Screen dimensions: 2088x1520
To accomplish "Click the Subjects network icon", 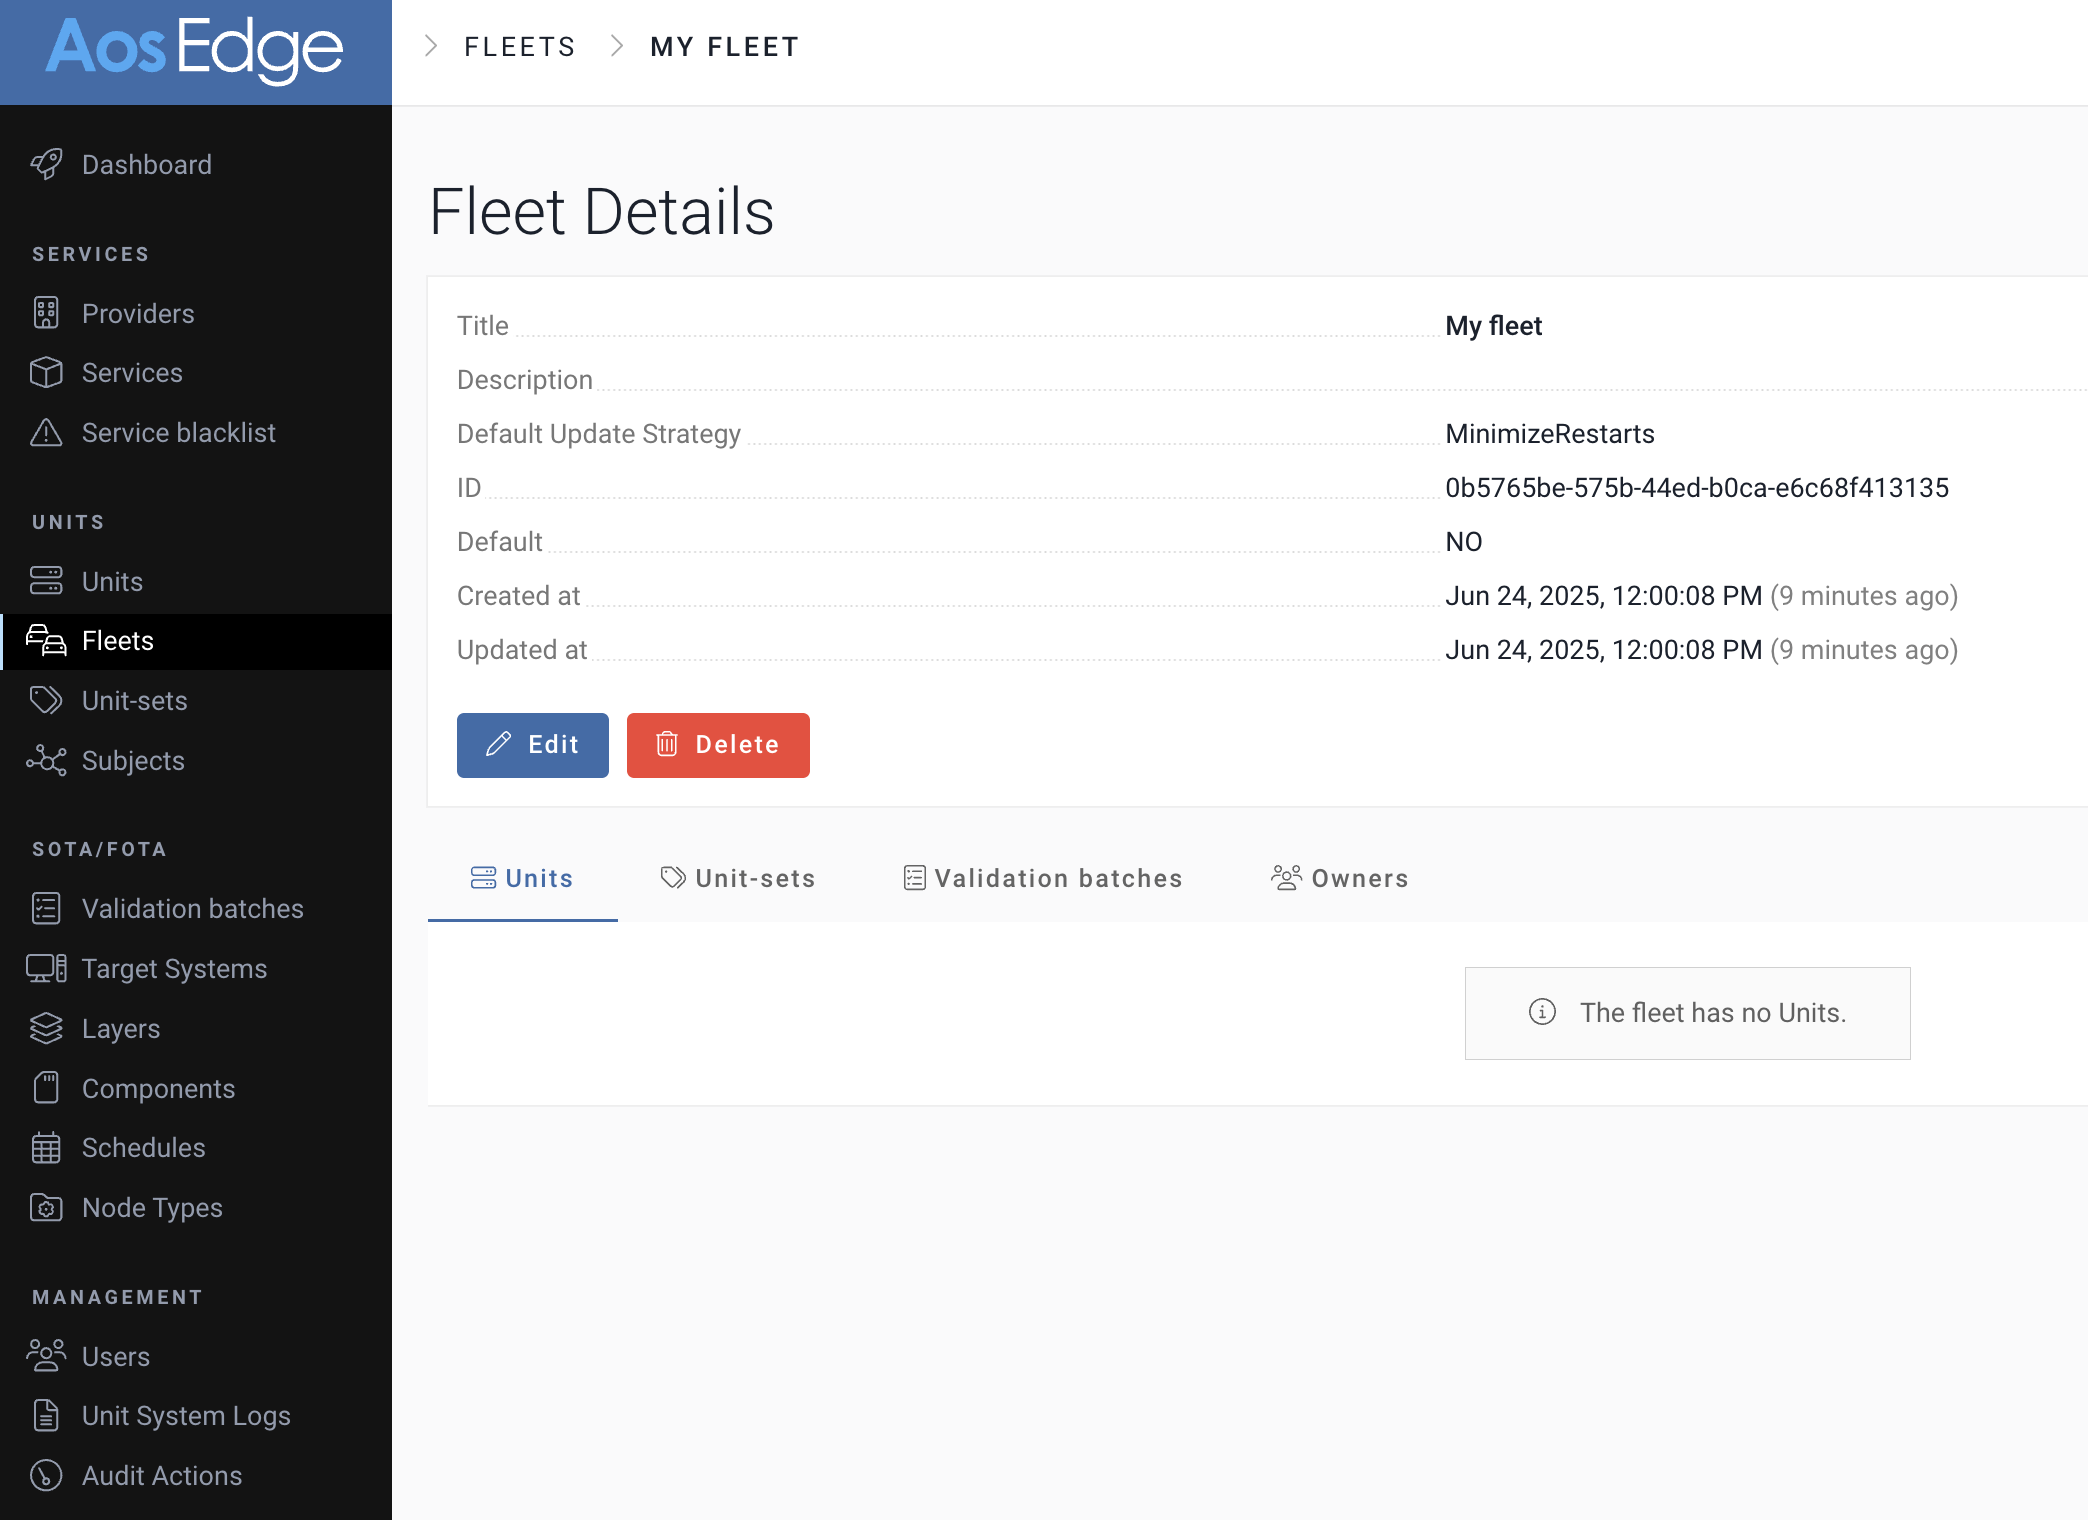I will click(x=46, y=760).
